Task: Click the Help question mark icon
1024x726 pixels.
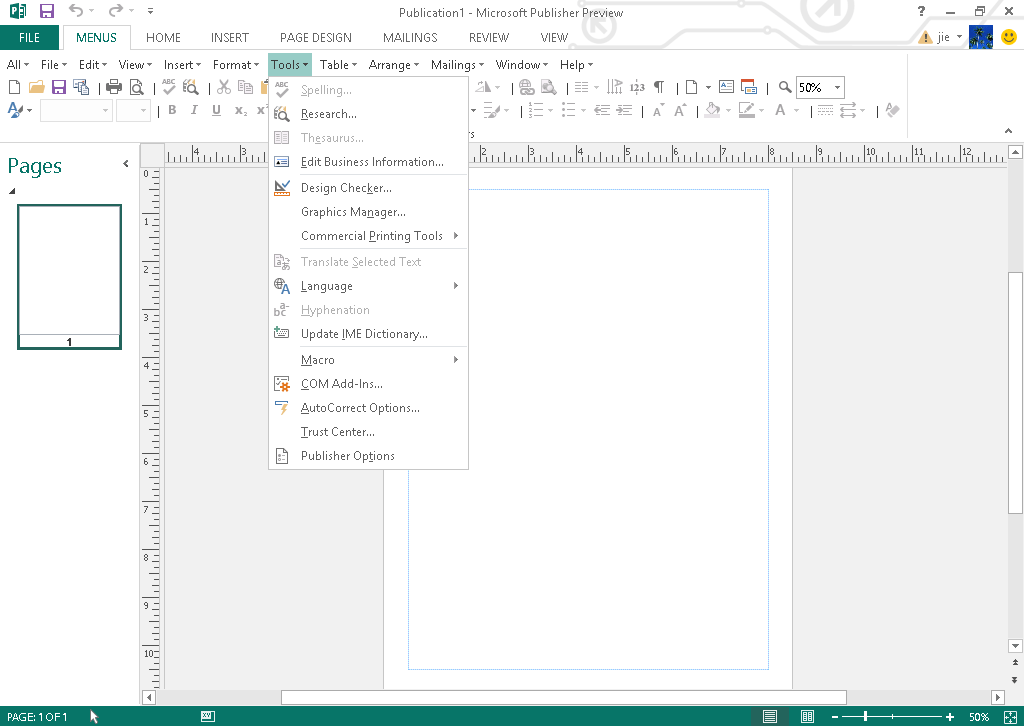Action: (921, 11)
